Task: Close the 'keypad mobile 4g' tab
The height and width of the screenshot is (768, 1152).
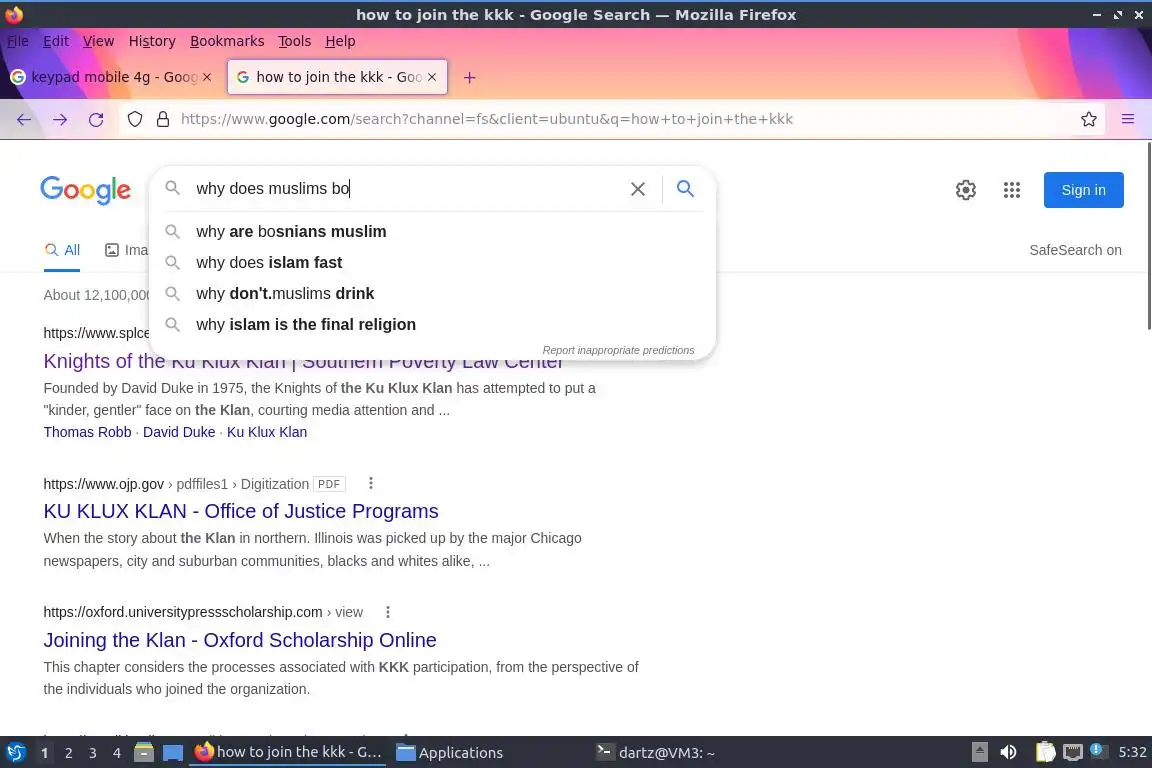Action: (x=207, y=77)
